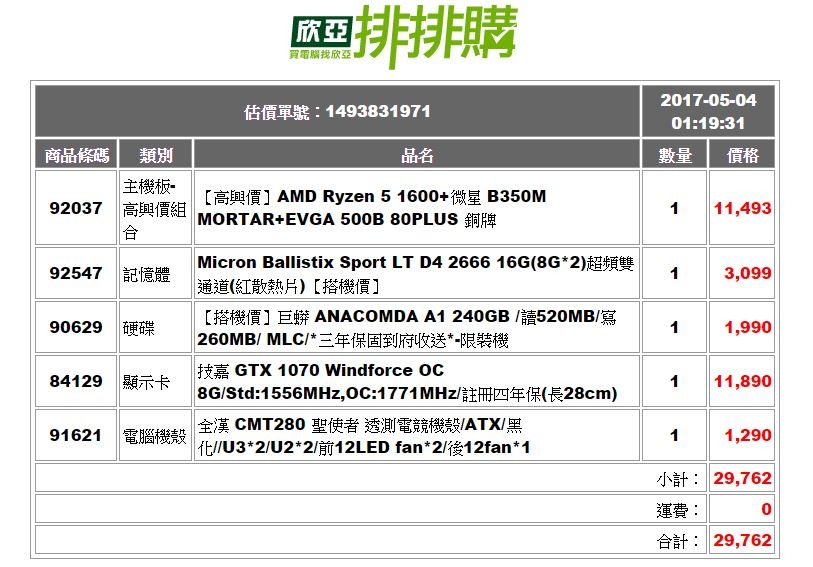
Task: Click the subtotal value next to 小計
Action: (x=742, y=478)
